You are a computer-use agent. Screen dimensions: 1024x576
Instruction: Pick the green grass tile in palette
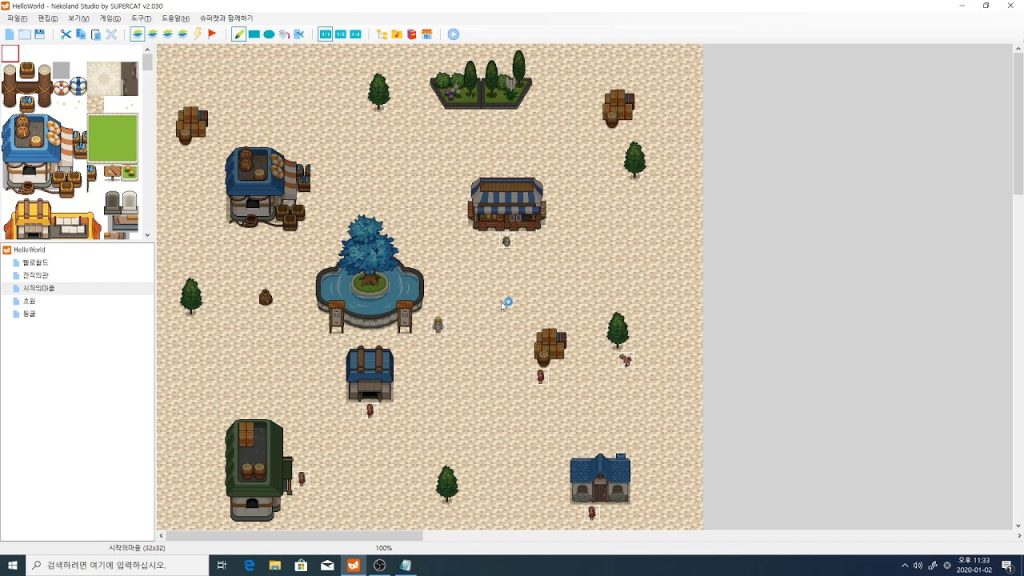point(112,138)
